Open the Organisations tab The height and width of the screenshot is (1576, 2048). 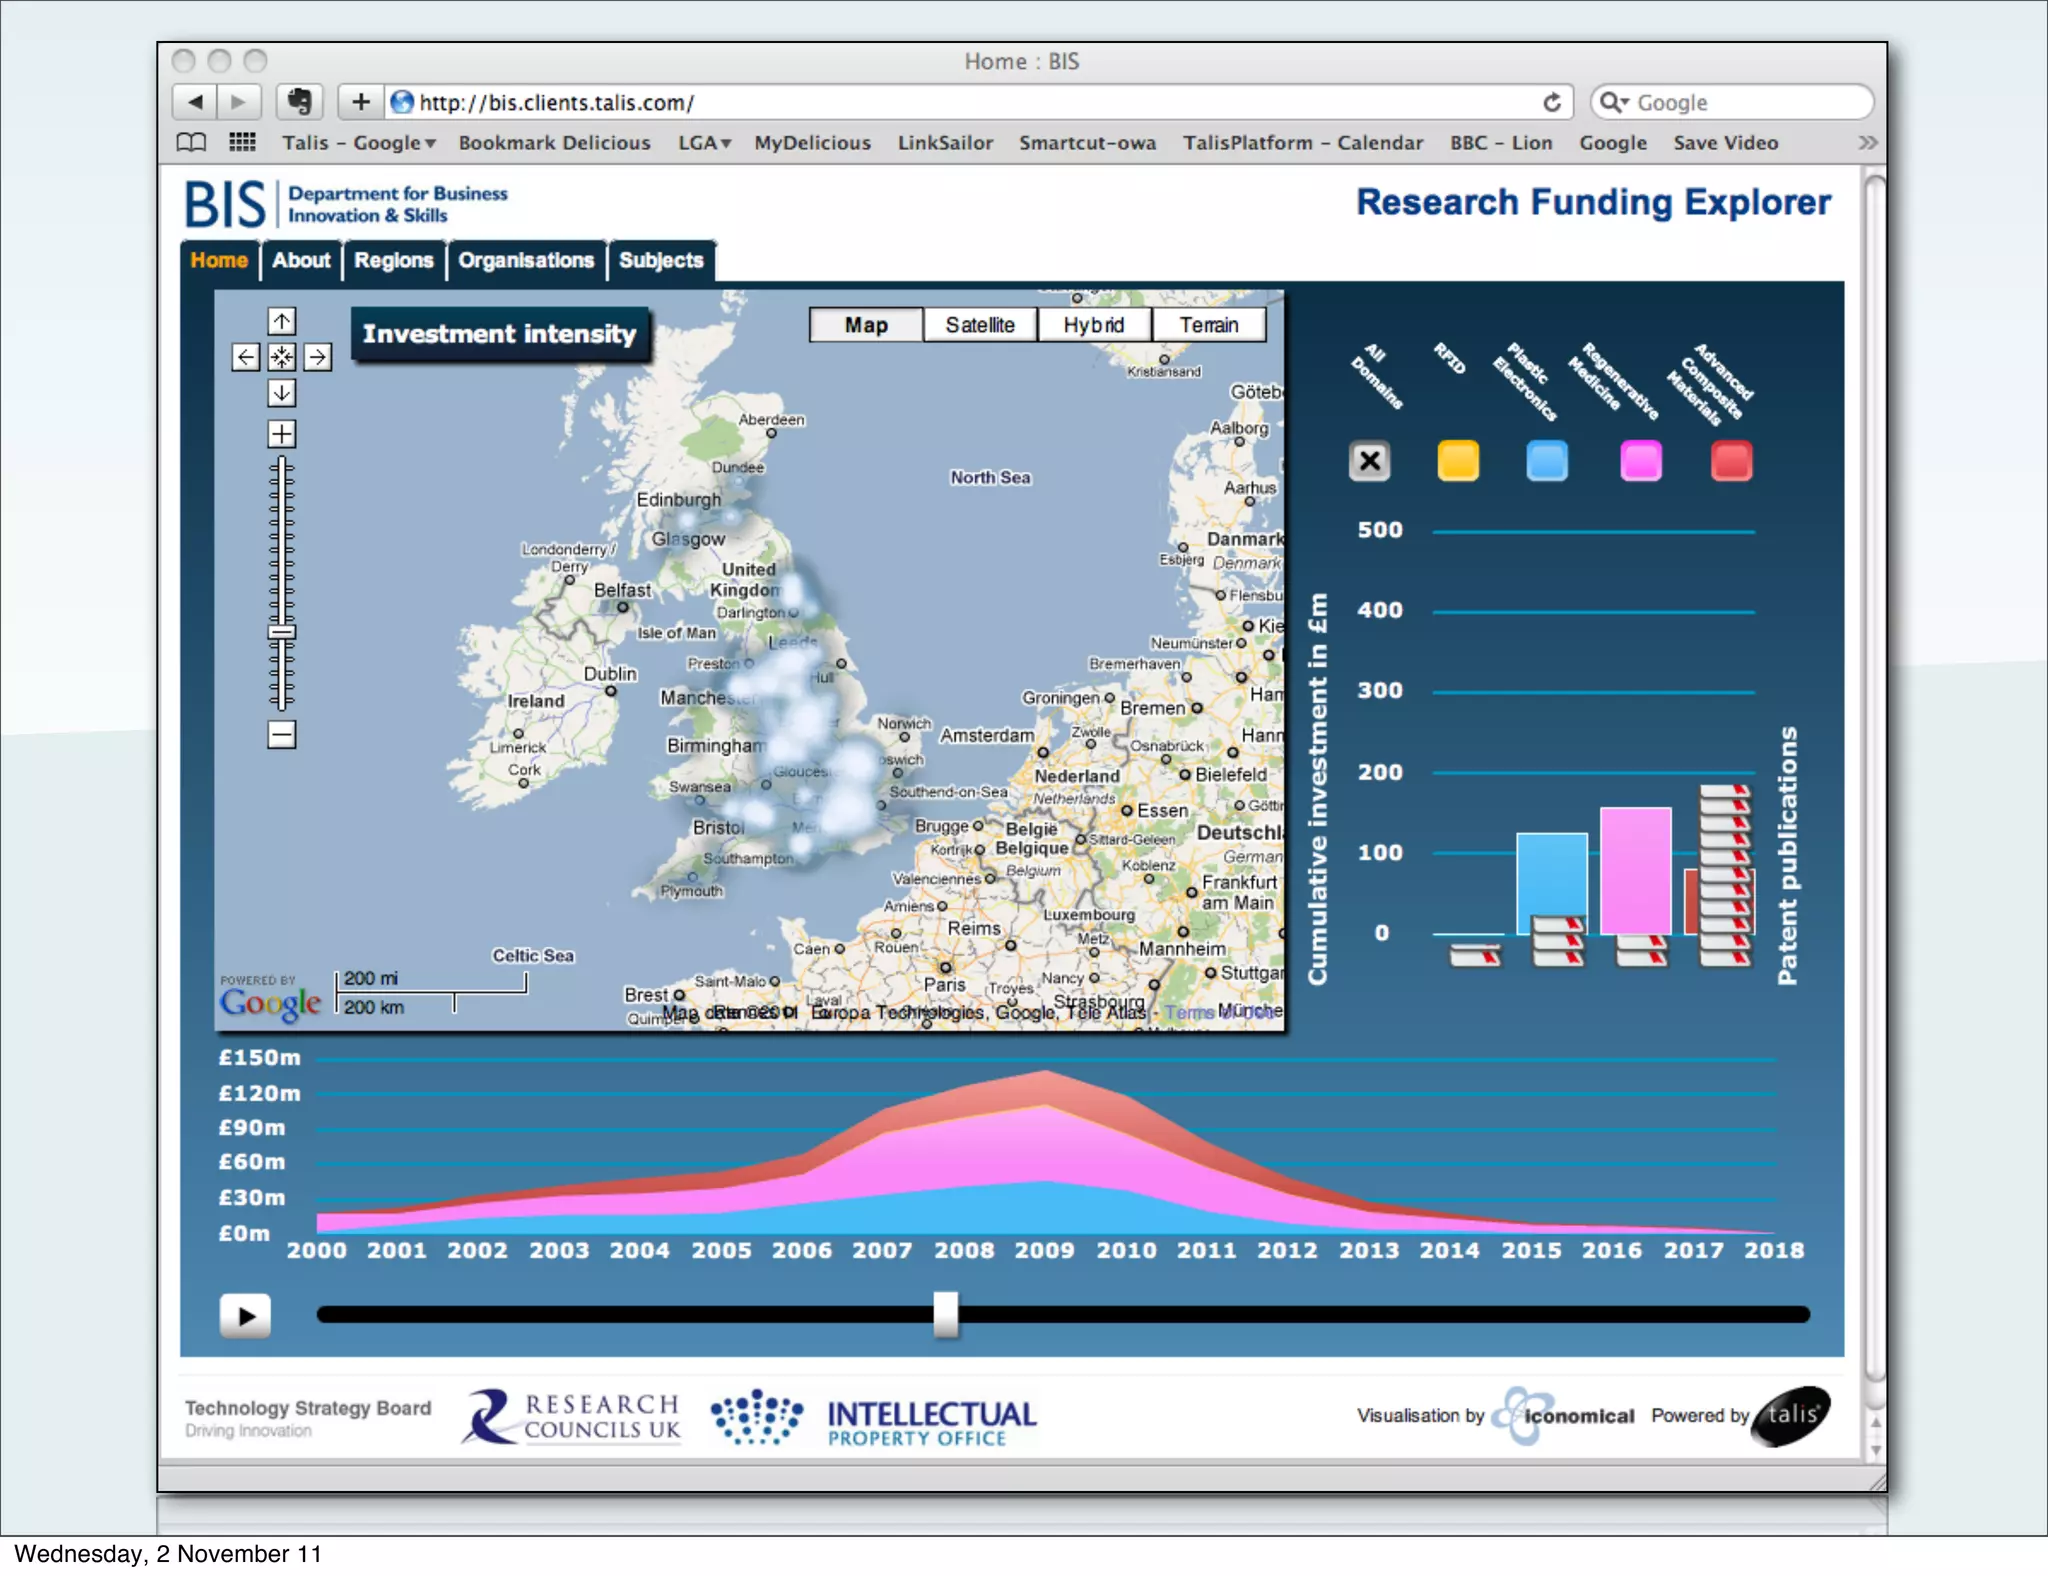(526, 261)
